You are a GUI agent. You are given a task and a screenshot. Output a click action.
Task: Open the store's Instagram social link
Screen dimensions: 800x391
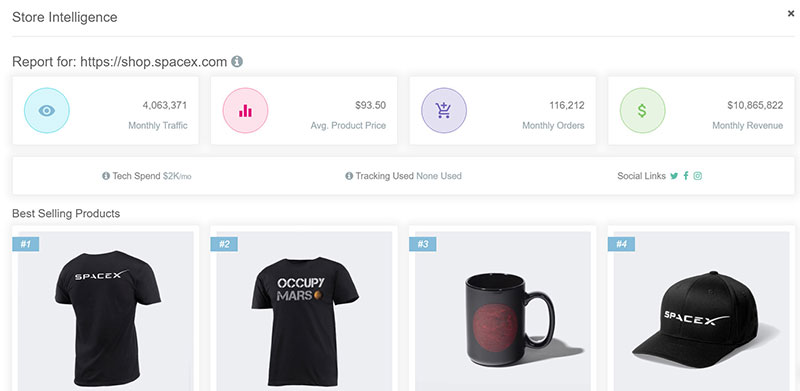coord(697,176)
